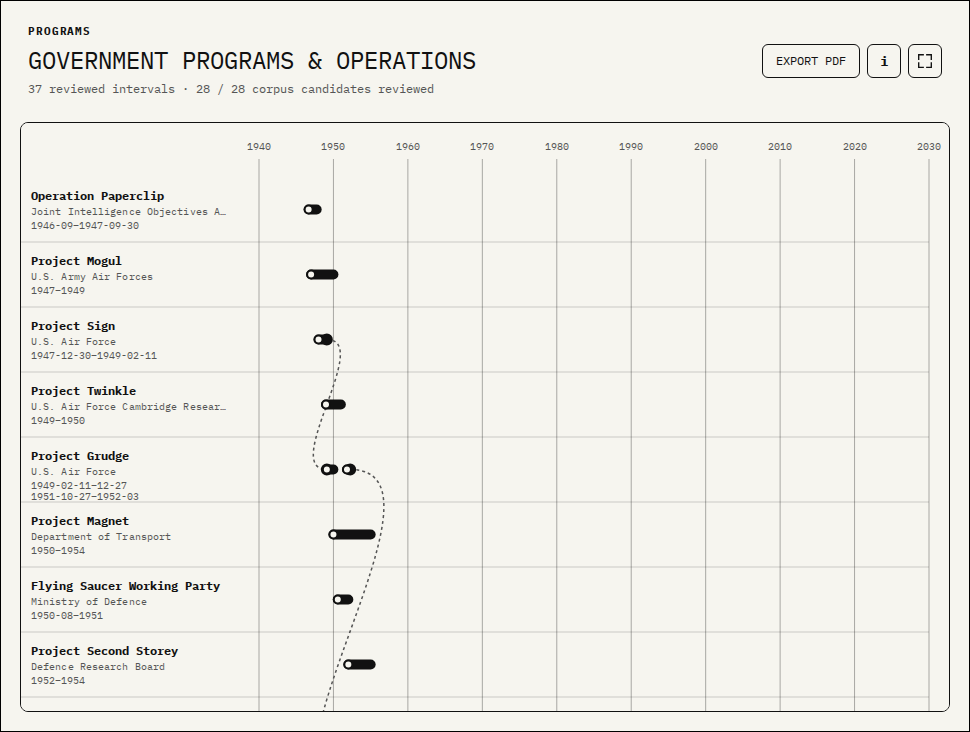Click 'U.S. Air Force Cambridge Resear…' text
This screenshot has height=732, width=970.
click(129, 407)
